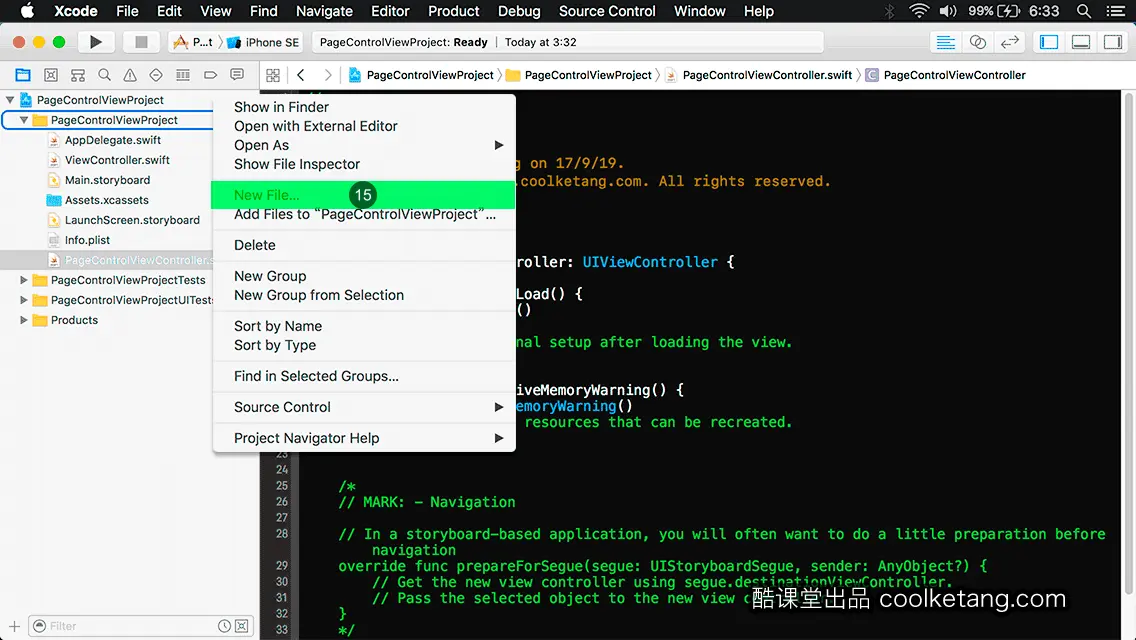Open LaunchScreen.storyboard
The image size is (1136, 640).
(132, 220)
